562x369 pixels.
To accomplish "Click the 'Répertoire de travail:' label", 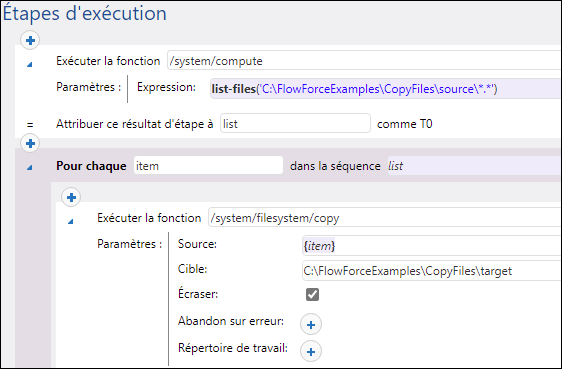I will (233, 348).
